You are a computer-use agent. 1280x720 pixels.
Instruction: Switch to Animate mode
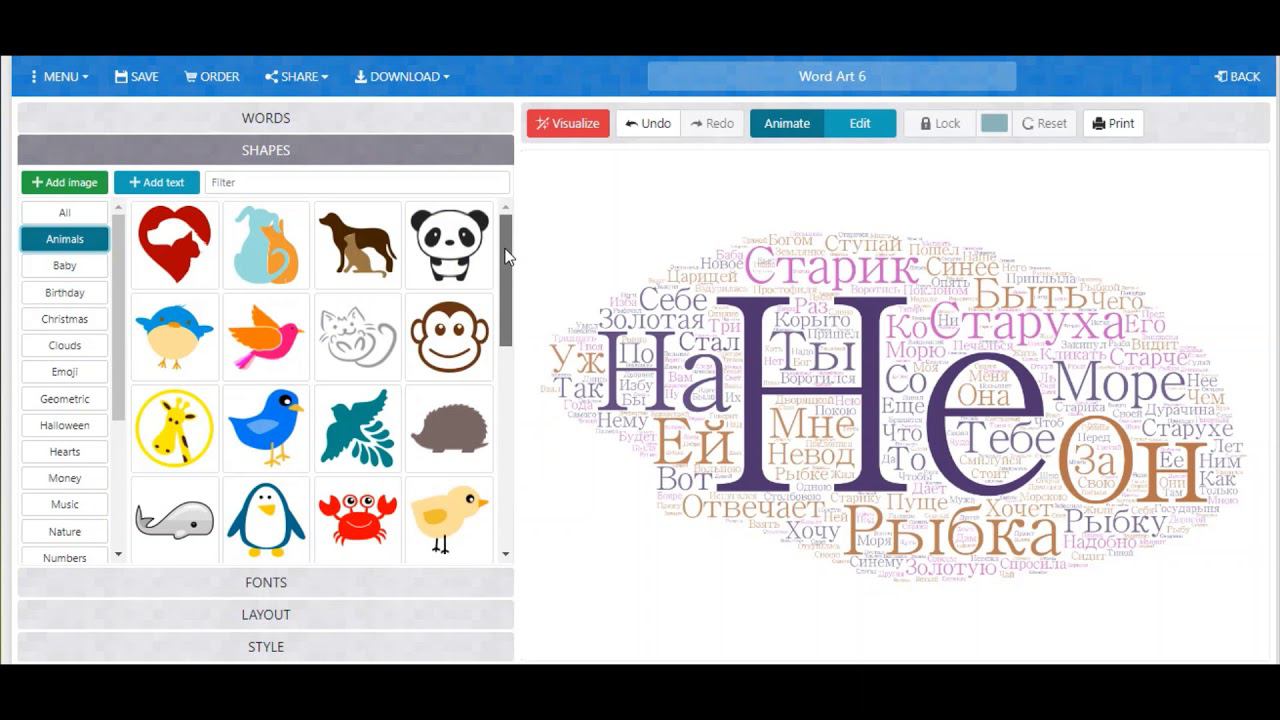click(787, 123)
